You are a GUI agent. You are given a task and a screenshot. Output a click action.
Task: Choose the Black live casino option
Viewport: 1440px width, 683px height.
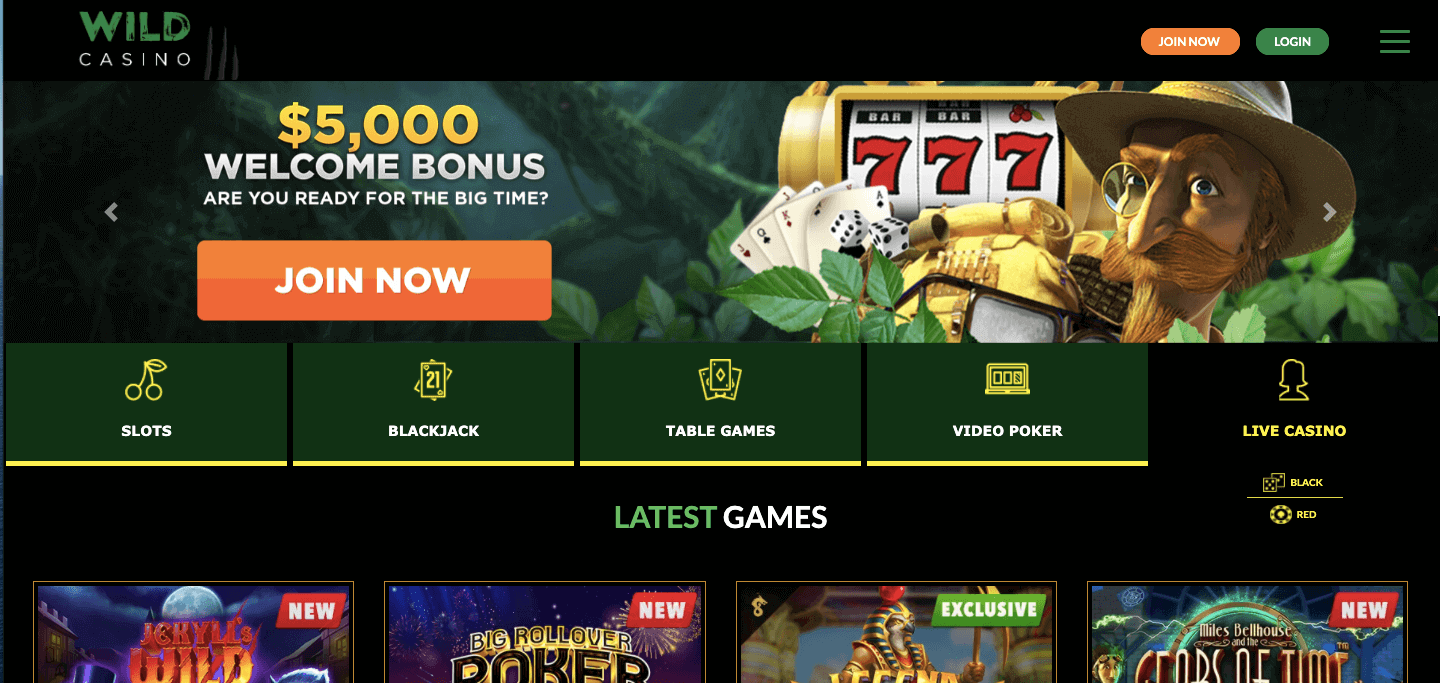pos(1293,483)
